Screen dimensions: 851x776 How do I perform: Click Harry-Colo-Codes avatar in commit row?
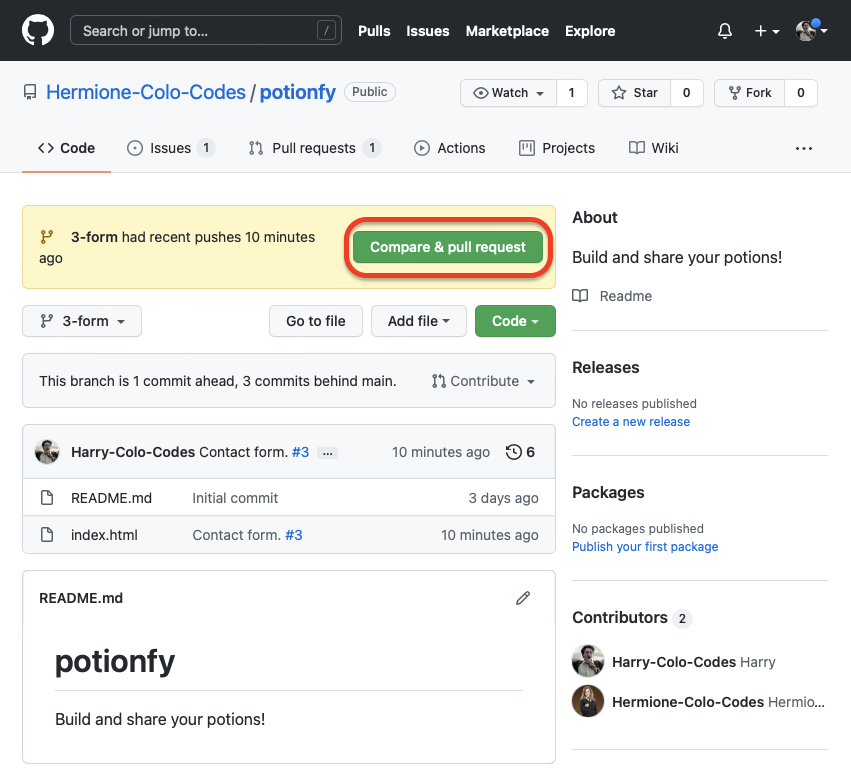47,452
